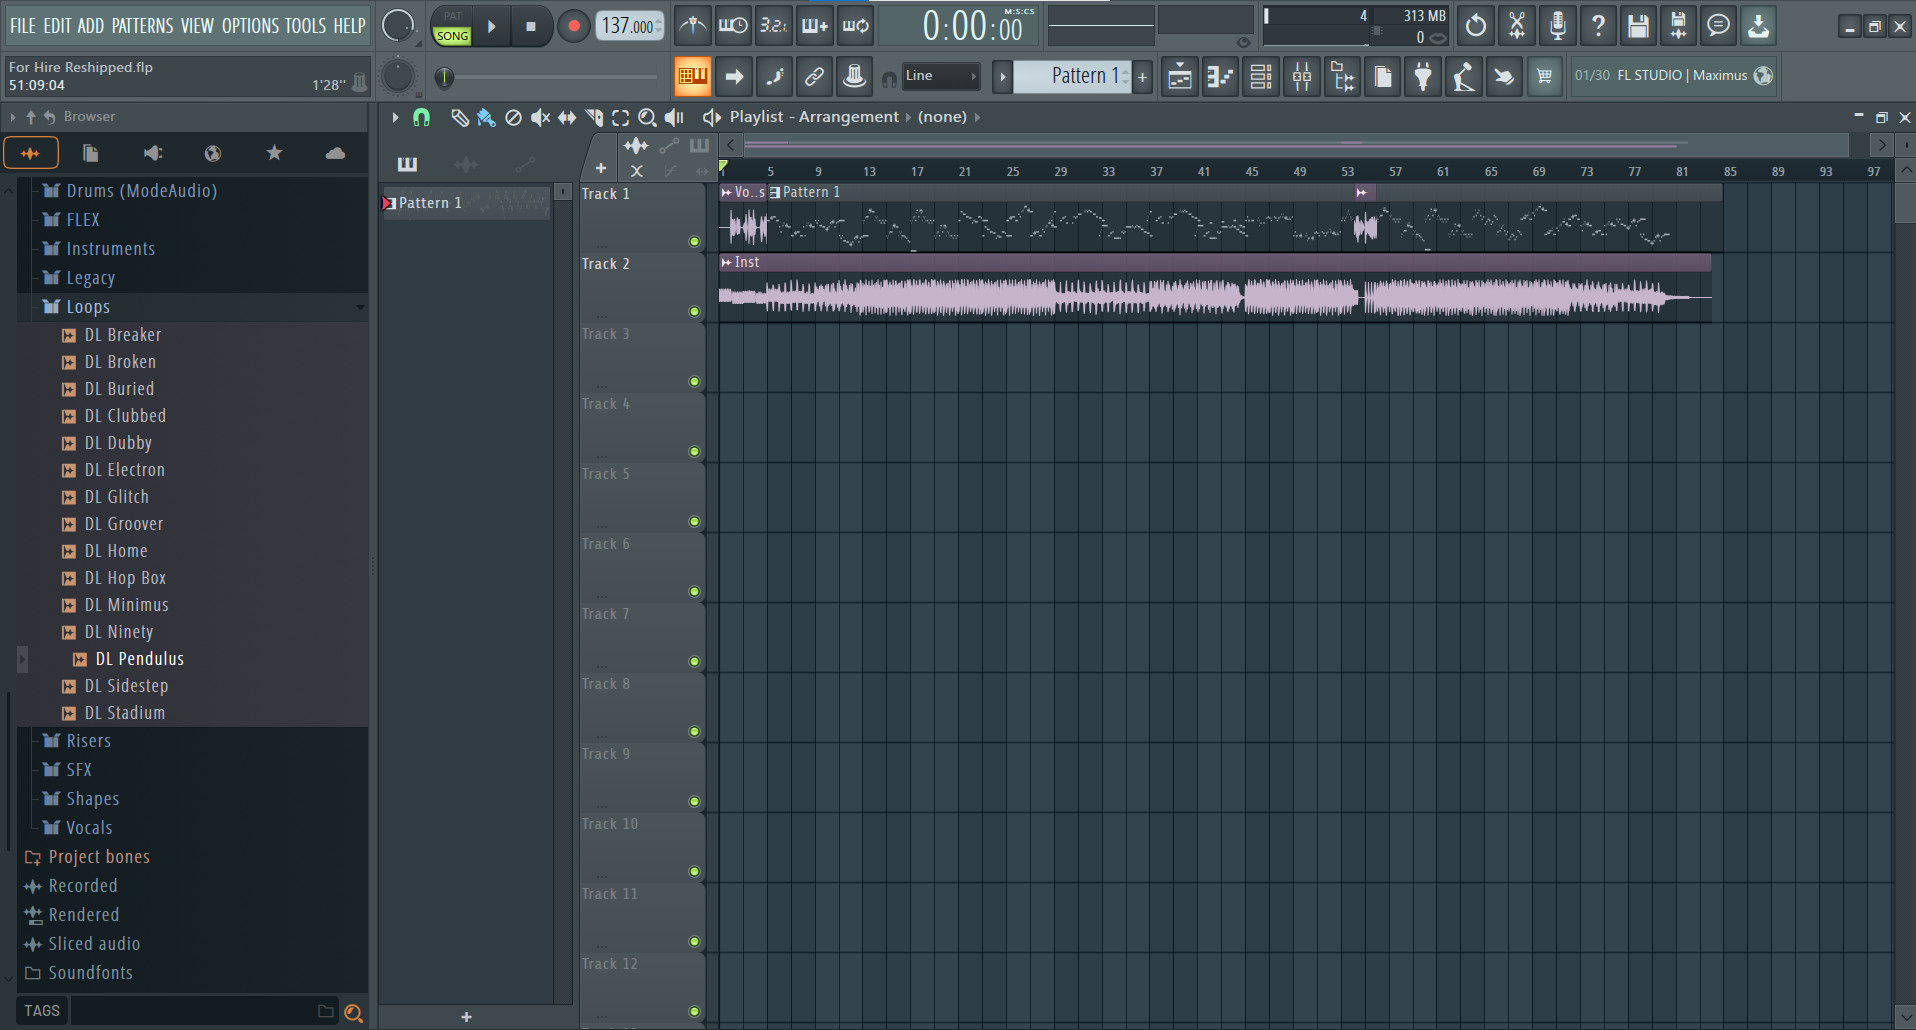Select the Zoom tool in the Playlist toolbar

coord(647,117)
